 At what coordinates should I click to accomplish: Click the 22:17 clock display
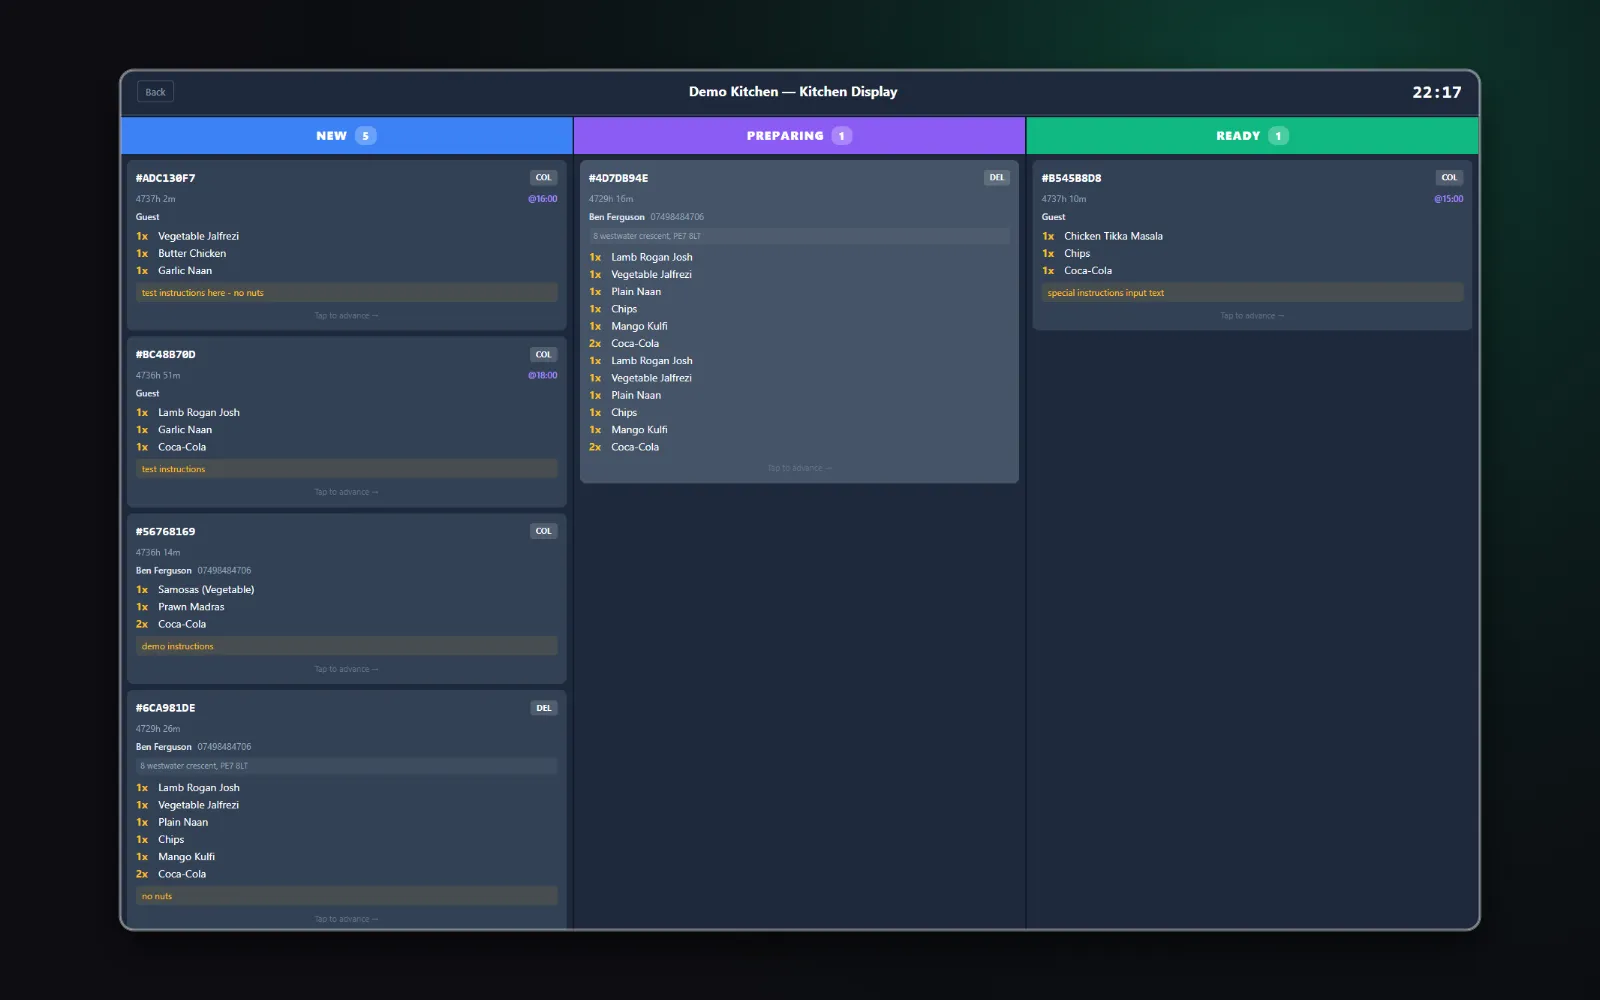tap(1437, 93)
